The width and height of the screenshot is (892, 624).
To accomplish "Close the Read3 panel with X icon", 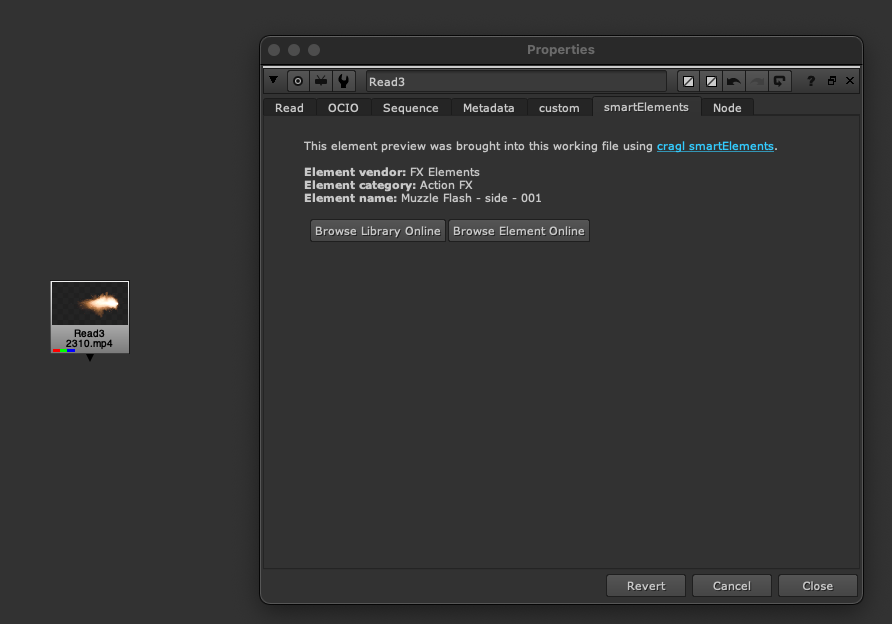I will point(850,81).
